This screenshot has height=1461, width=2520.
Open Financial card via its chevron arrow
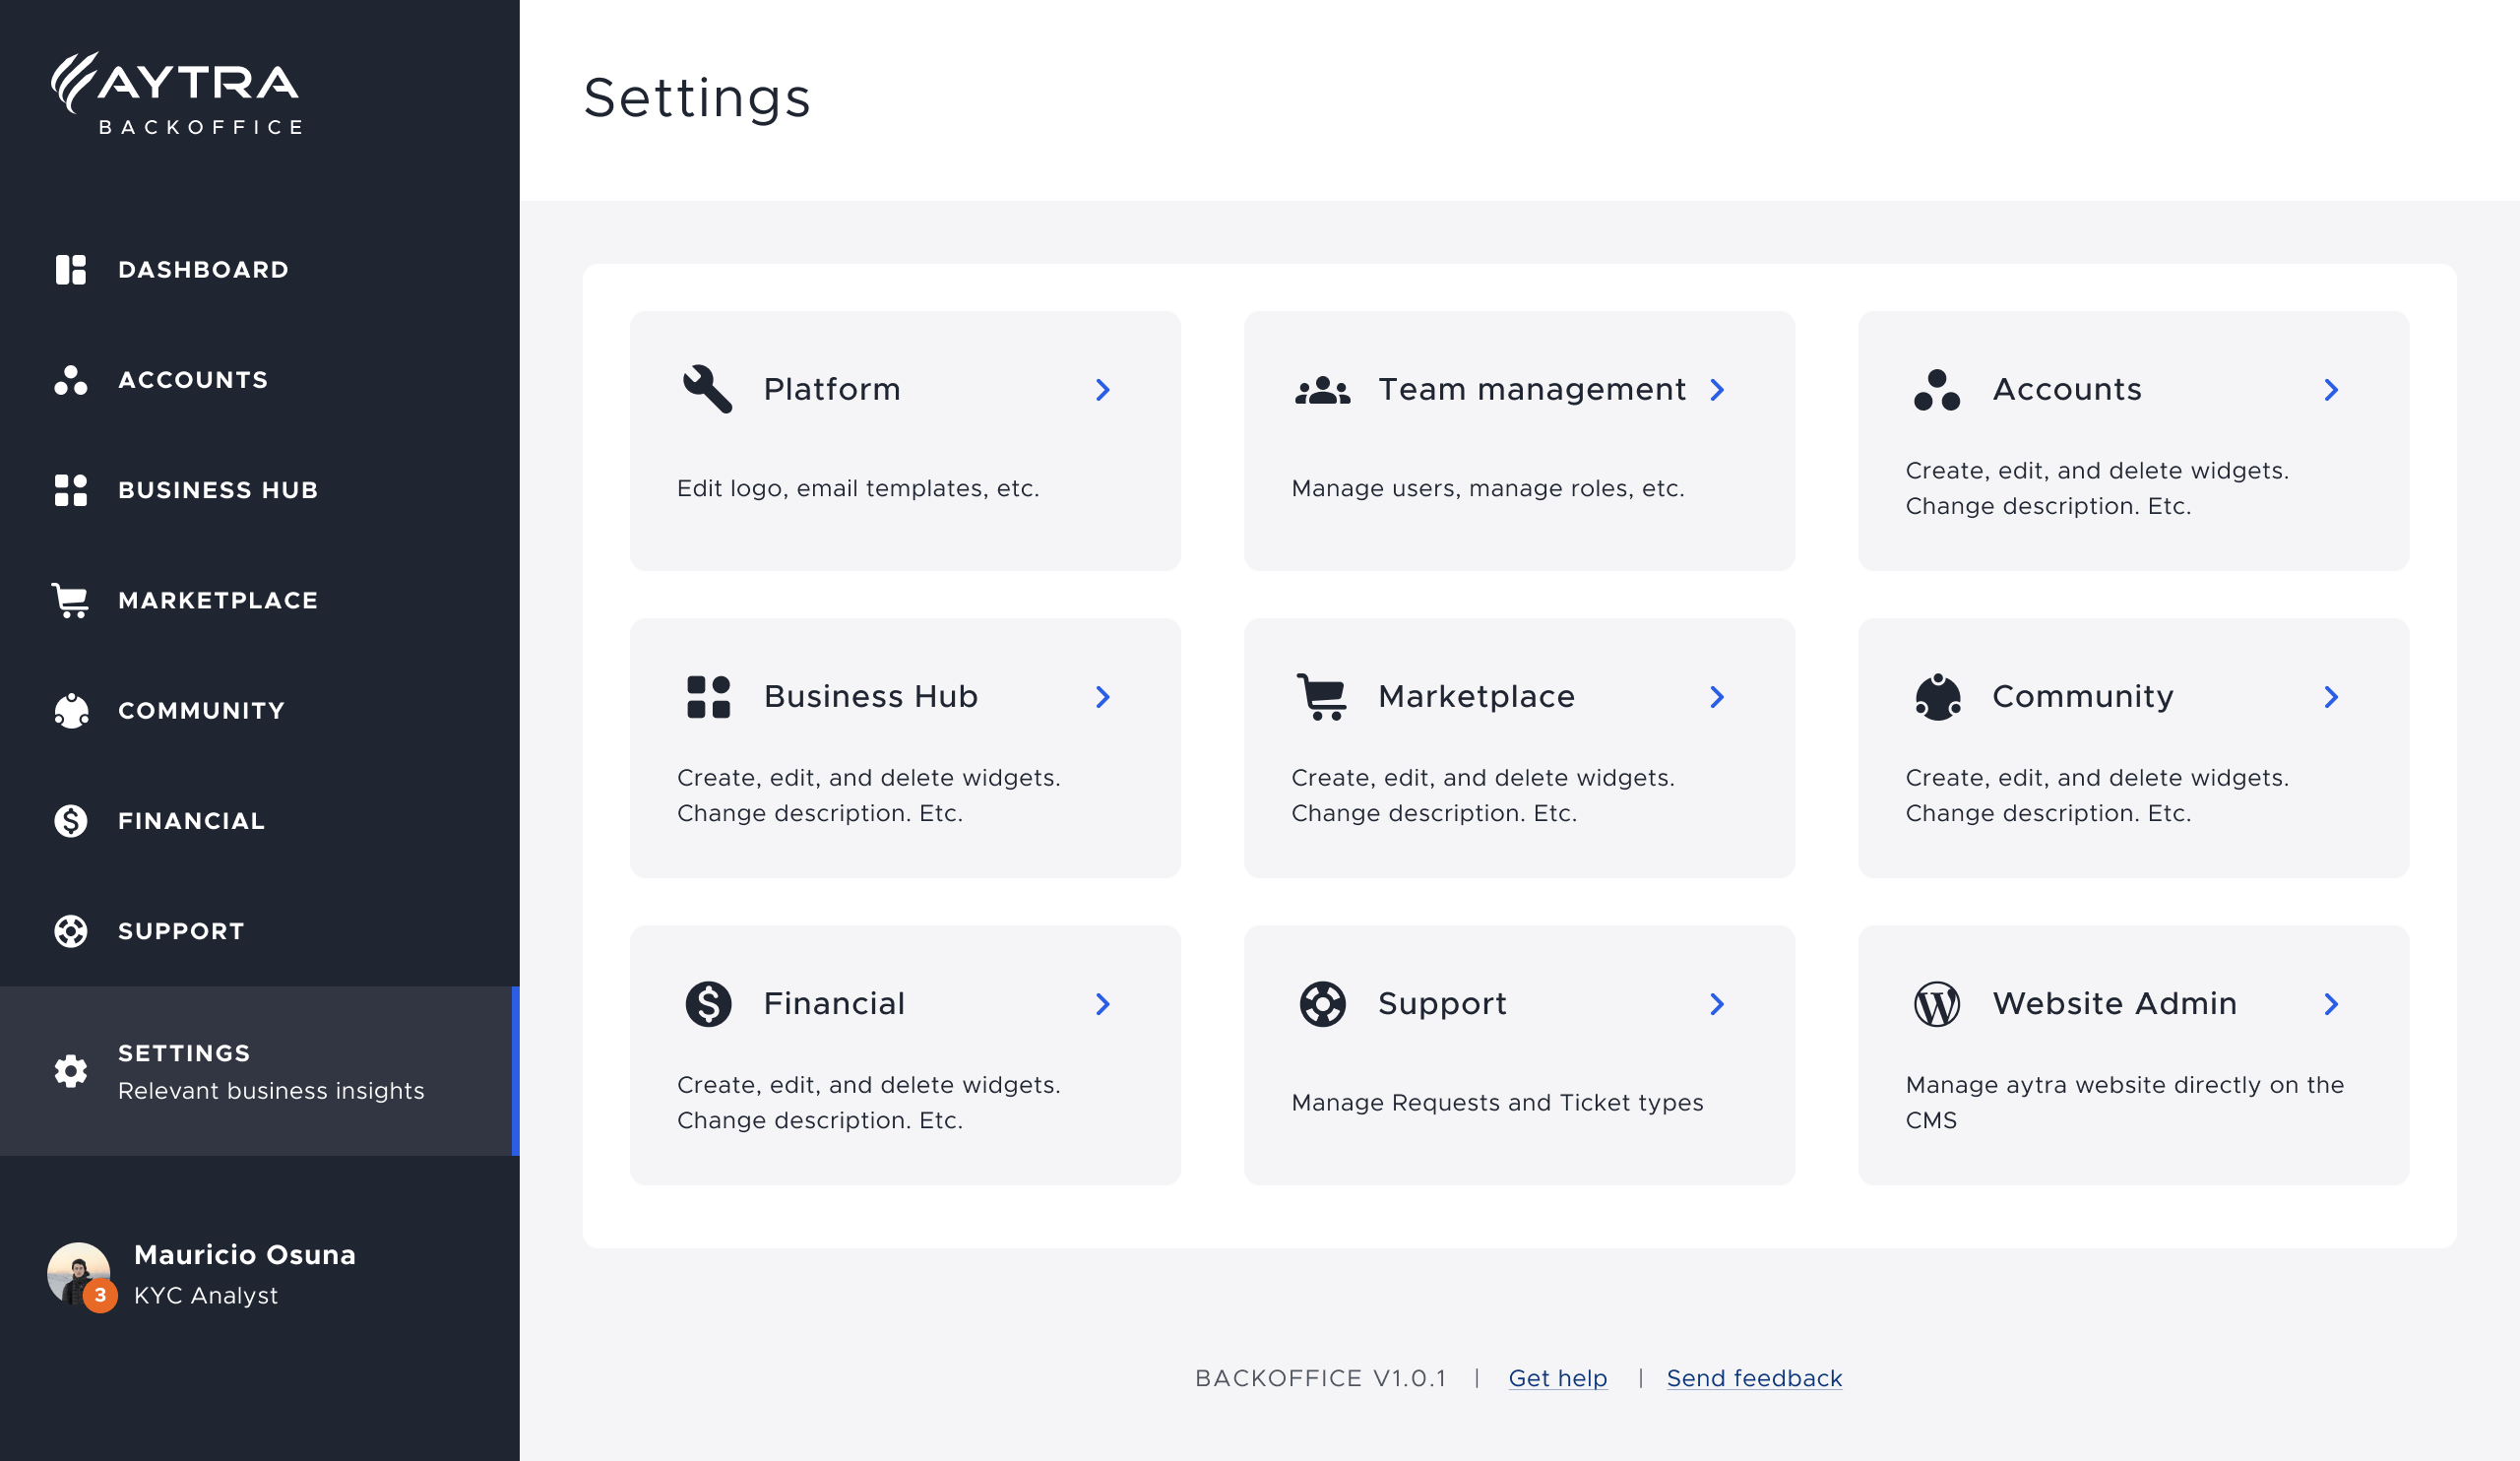click(x=1103, y=1004)
